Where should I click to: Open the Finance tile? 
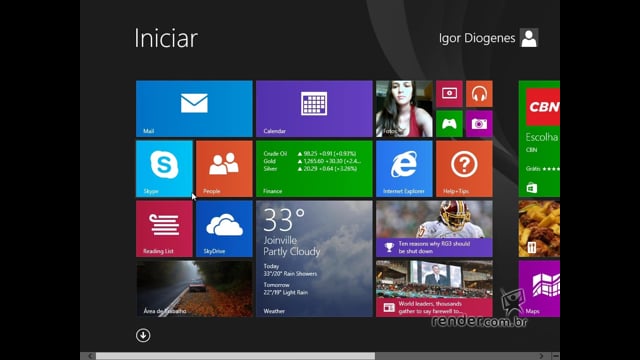coord(314,169)
